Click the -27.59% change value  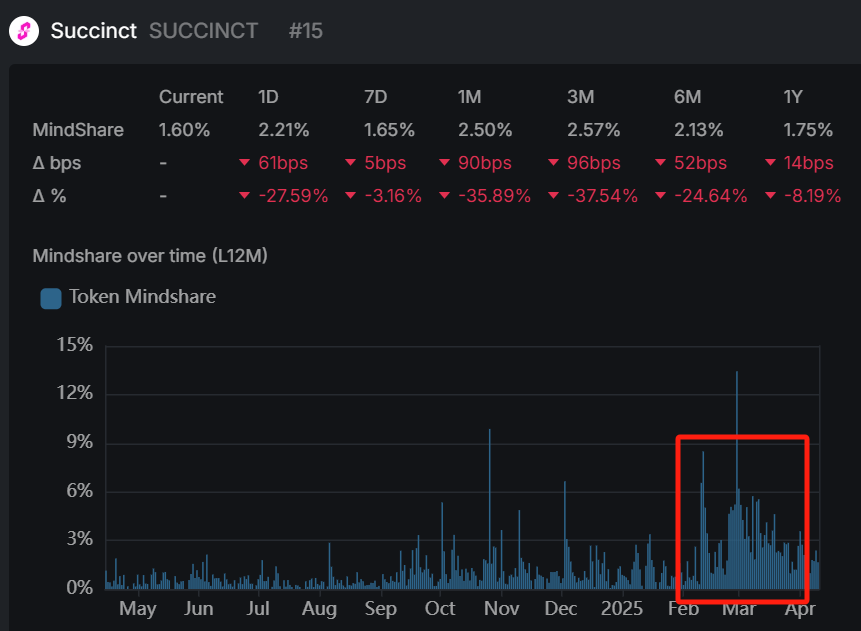(293, 196)
